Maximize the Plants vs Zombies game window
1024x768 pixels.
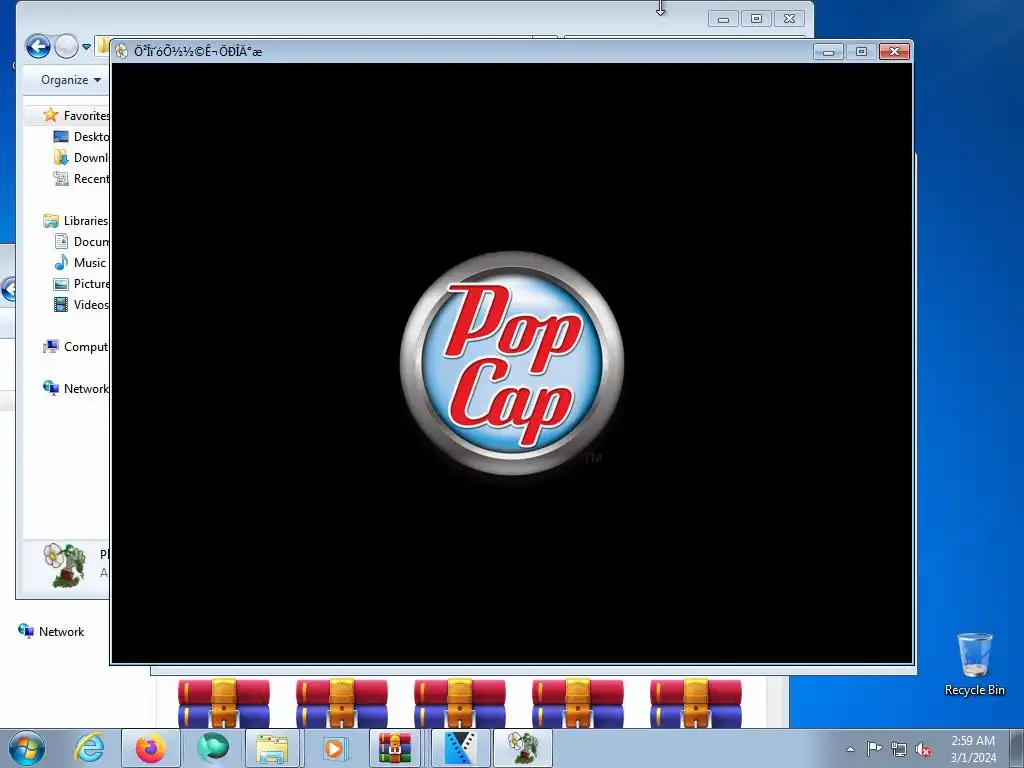[861, 52]
